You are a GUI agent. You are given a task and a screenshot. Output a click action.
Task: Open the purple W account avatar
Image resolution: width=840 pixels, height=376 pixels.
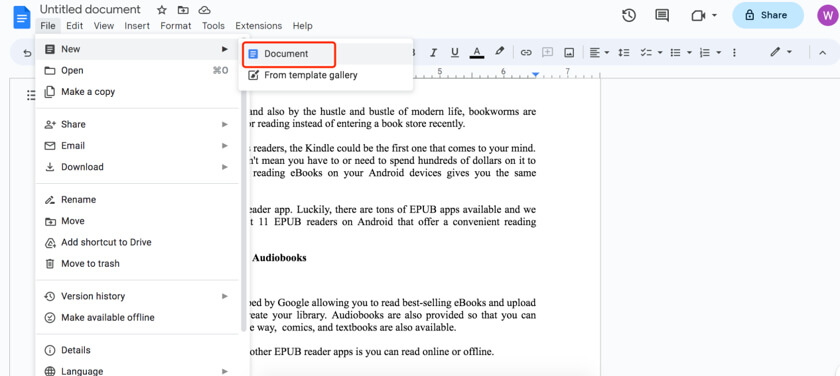point(828,15)
